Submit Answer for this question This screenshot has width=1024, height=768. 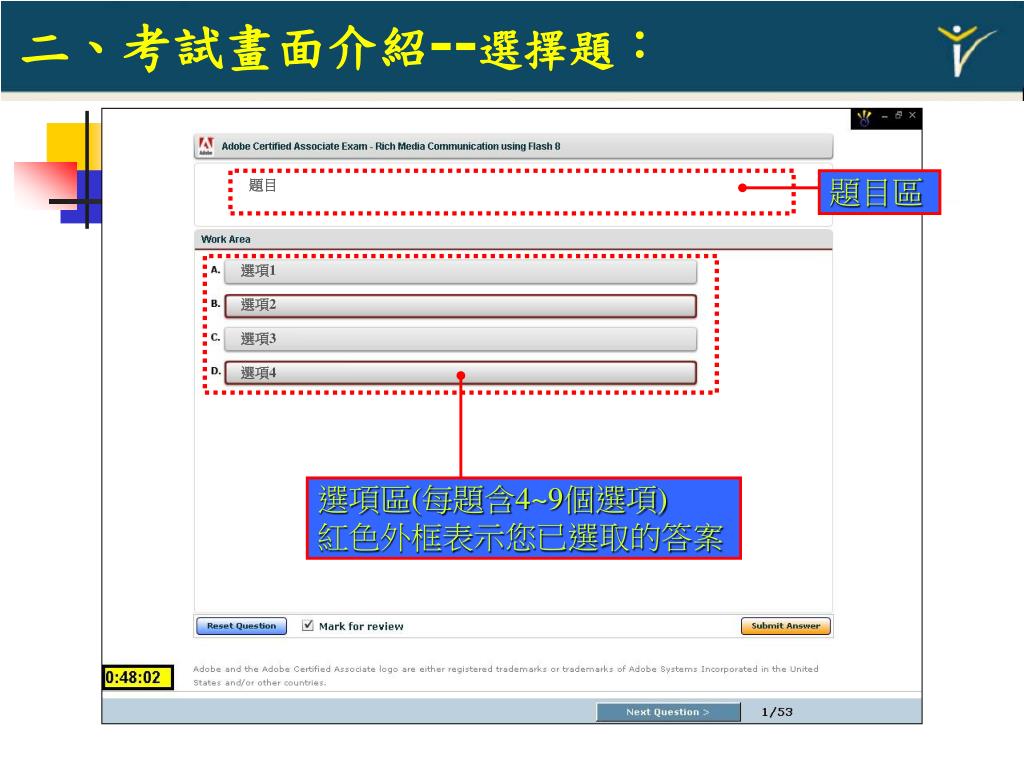click(x=785, y=626)
